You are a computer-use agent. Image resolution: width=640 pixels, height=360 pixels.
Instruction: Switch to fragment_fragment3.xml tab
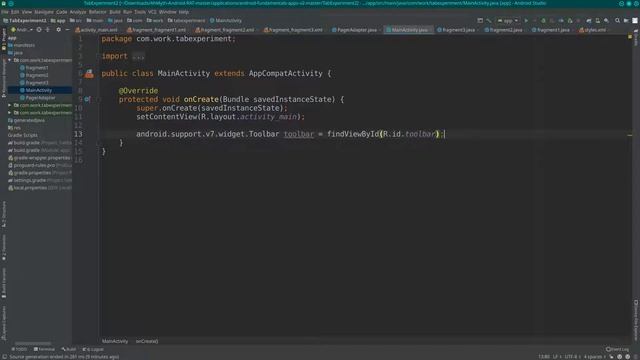(294, 30)
